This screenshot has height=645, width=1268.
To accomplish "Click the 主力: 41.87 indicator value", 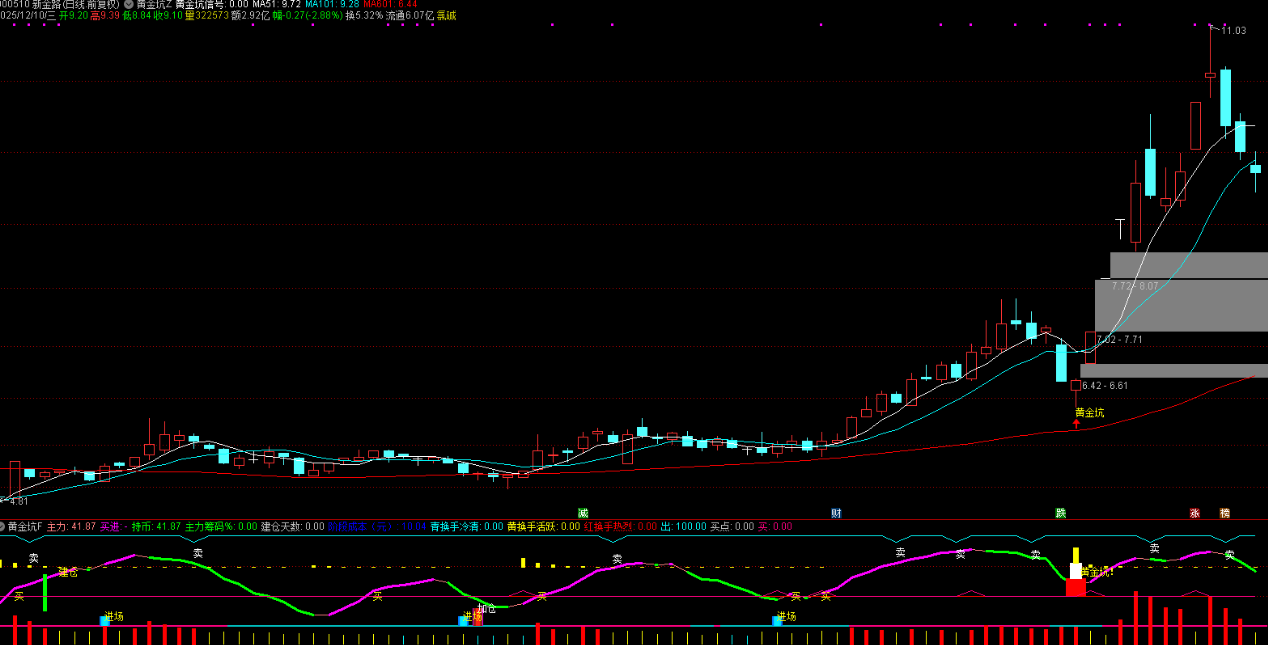I will pyautogui.click(x=71, y=526).
